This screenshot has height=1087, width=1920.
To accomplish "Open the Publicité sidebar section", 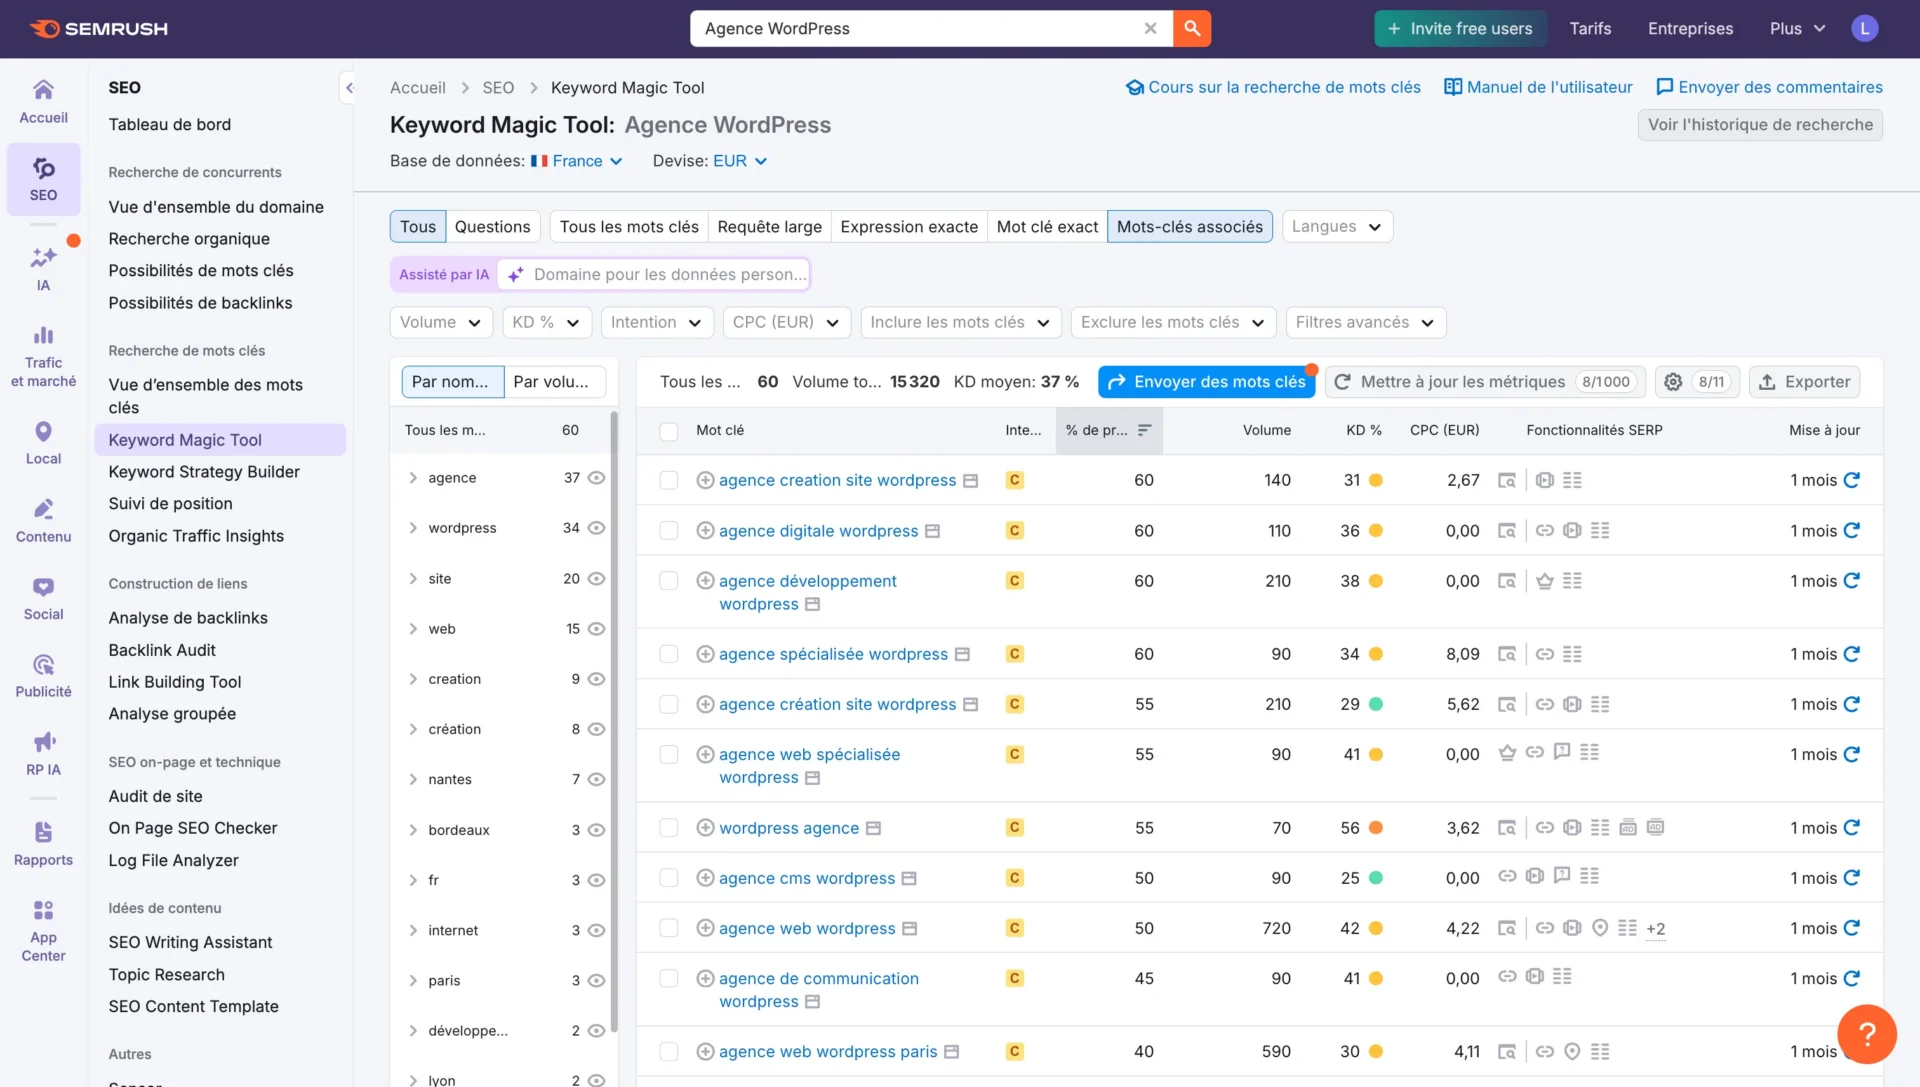I will (x=42, y=674).
